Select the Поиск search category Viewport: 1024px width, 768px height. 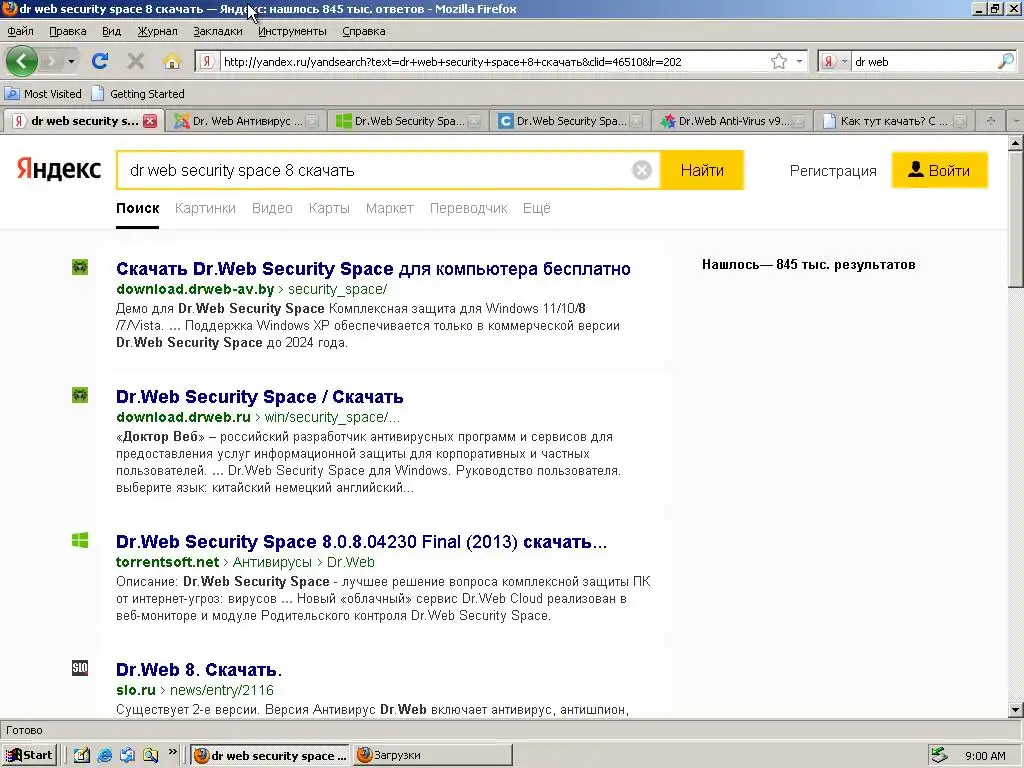[x=138, y=208]
